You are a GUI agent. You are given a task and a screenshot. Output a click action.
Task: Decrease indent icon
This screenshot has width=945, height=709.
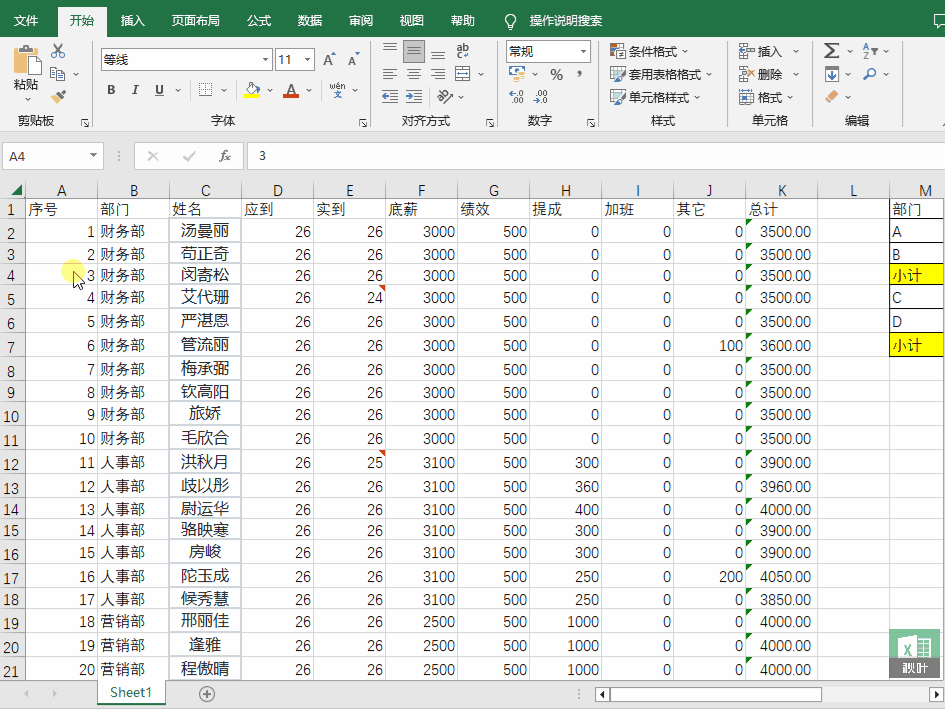coord(390,96)
